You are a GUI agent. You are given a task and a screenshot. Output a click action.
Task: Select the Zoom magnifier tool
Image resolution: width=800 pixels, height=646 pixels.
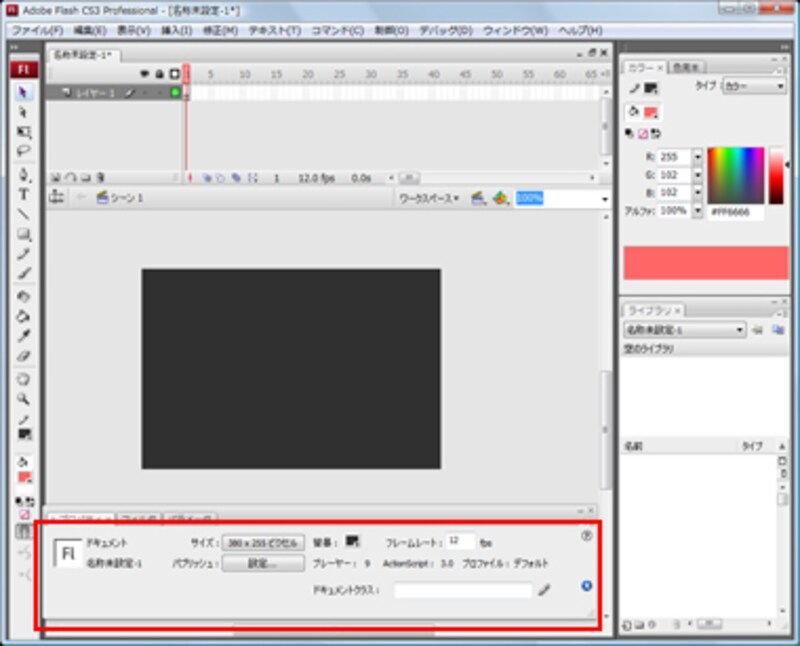23,398
